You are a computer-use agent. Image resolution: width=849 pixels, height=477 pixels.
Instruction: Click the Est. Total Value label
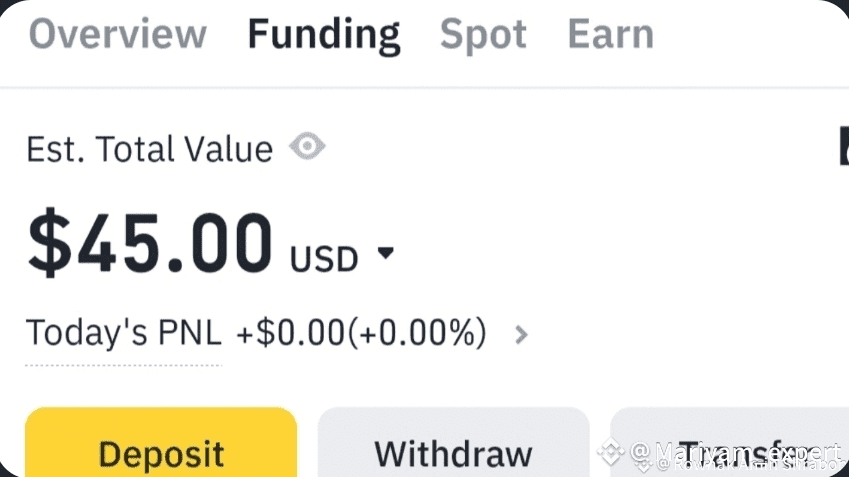149,149
